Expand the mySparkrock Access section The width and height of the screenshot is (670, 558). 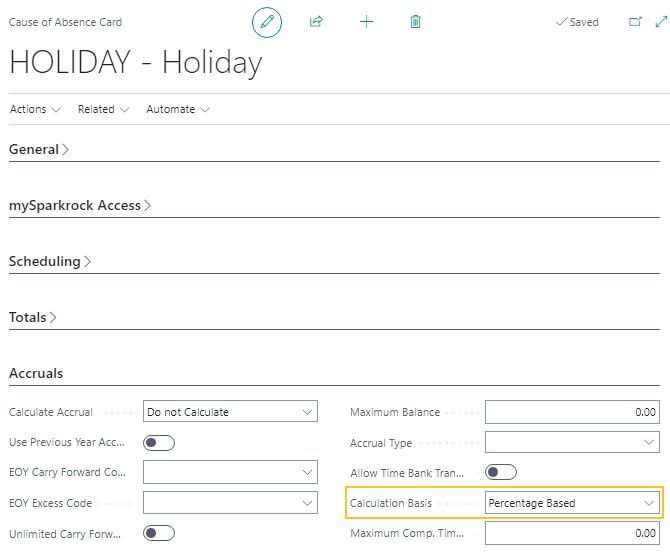pos(80,205)
